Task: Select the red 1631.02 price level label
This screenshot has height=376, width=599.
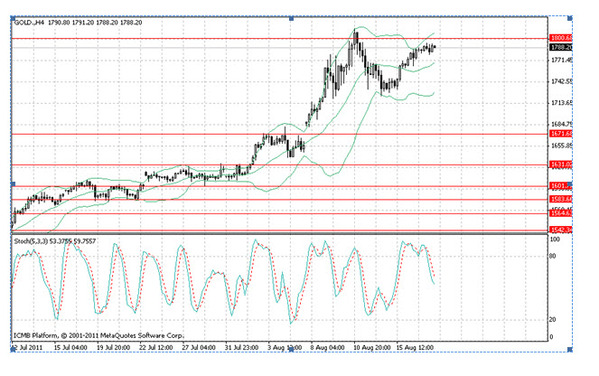Action: 561,164
